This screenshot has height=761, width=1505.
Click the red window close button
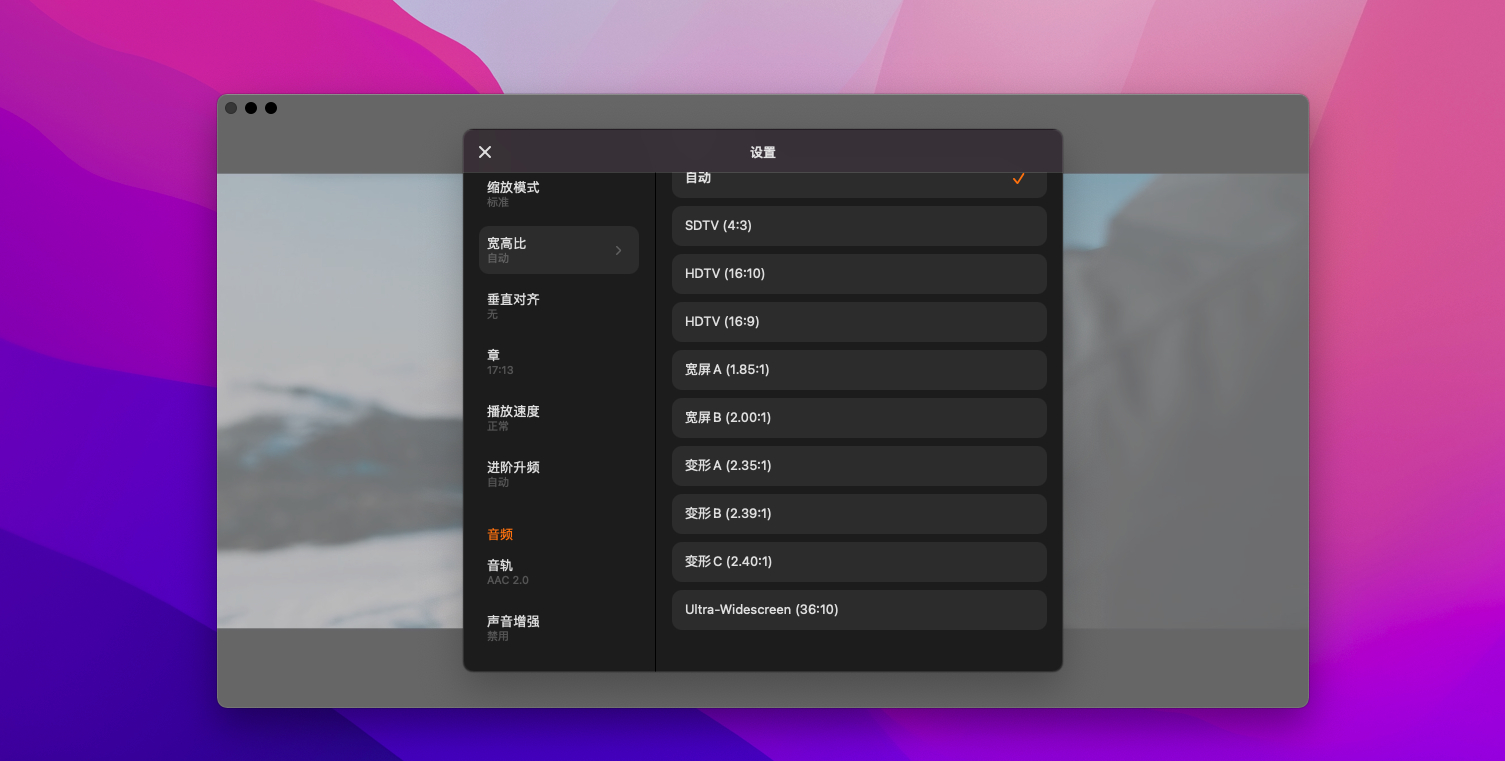[x=231, y=108]
